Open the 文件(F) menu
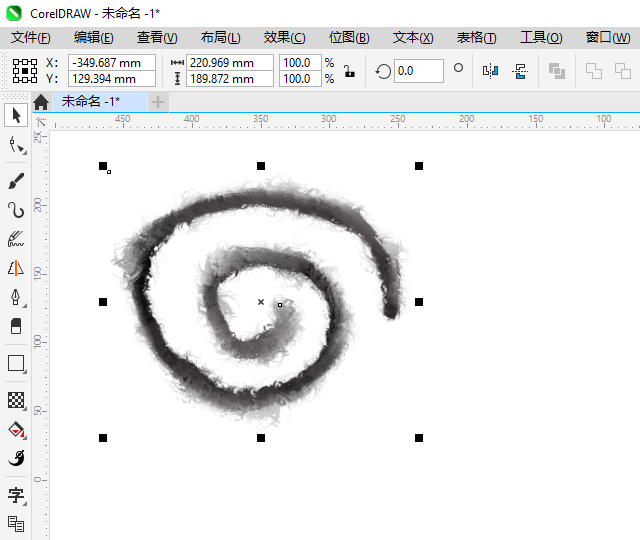640x540 pixels. (31, 38)
